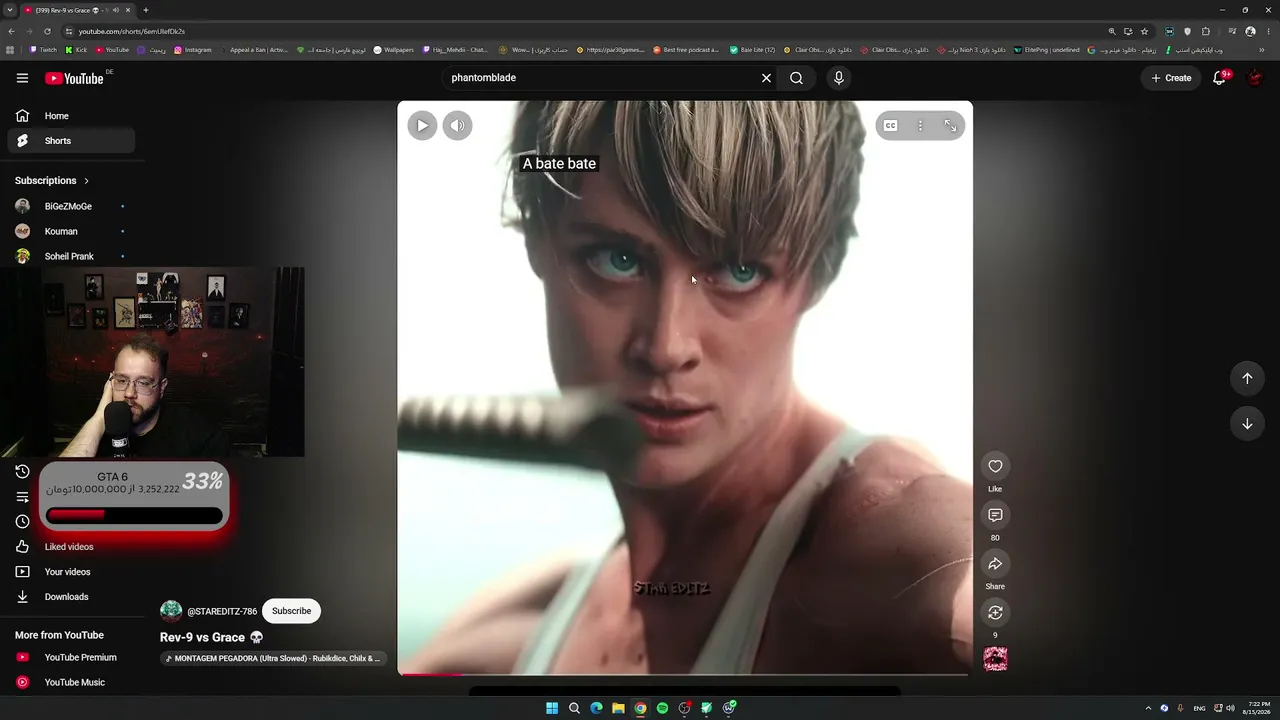Clear the search box with the X
1280x720 pixels.
[x=766, y=78]
